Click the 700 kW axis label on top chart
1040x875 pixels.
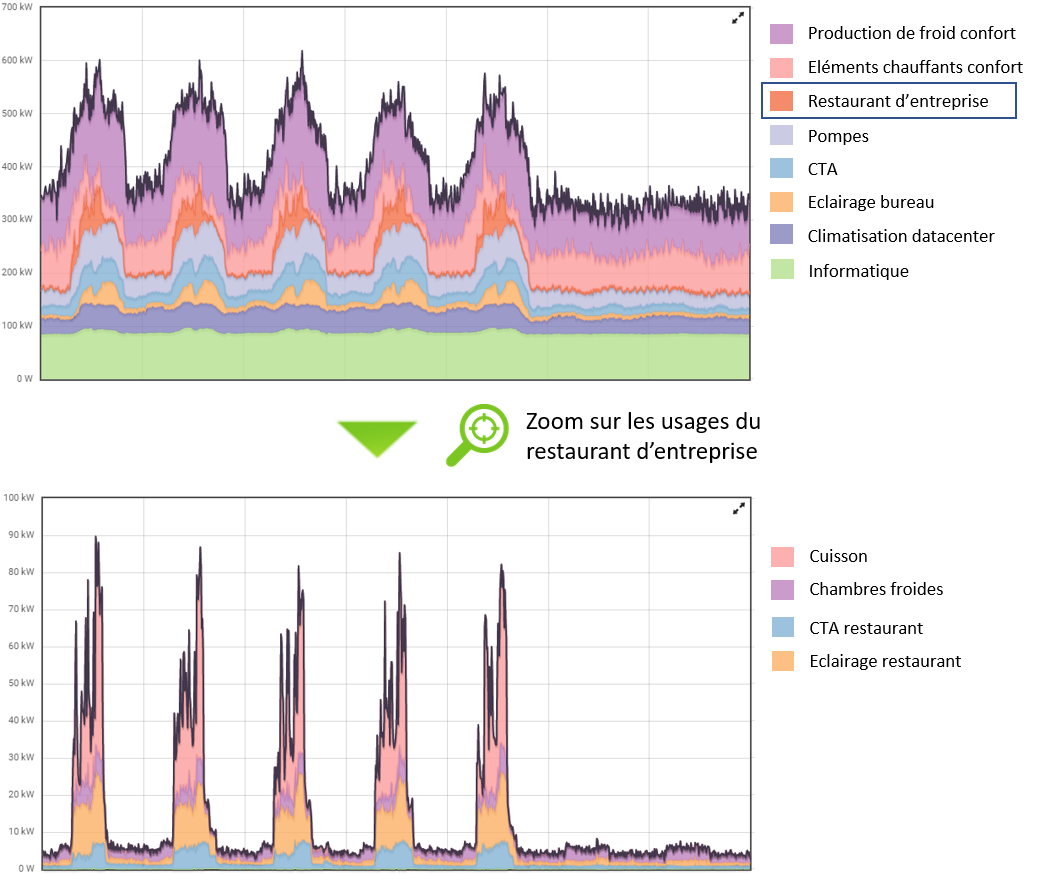coord(19,8)
